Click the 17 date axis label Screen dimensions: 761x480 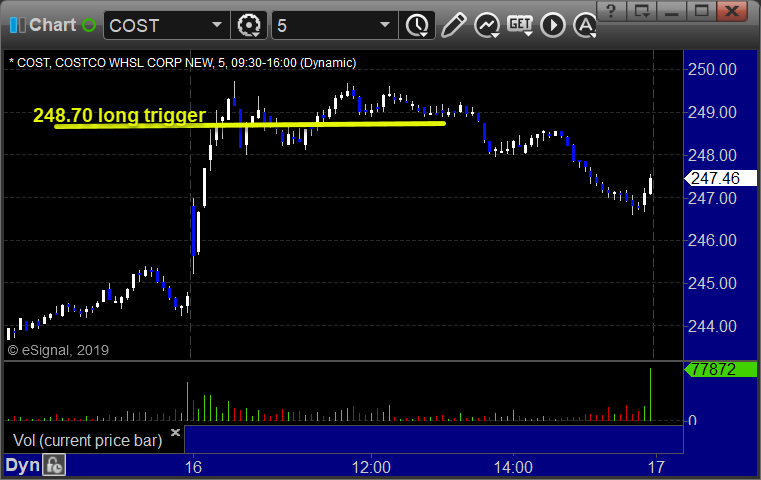(x=656, y=467)
